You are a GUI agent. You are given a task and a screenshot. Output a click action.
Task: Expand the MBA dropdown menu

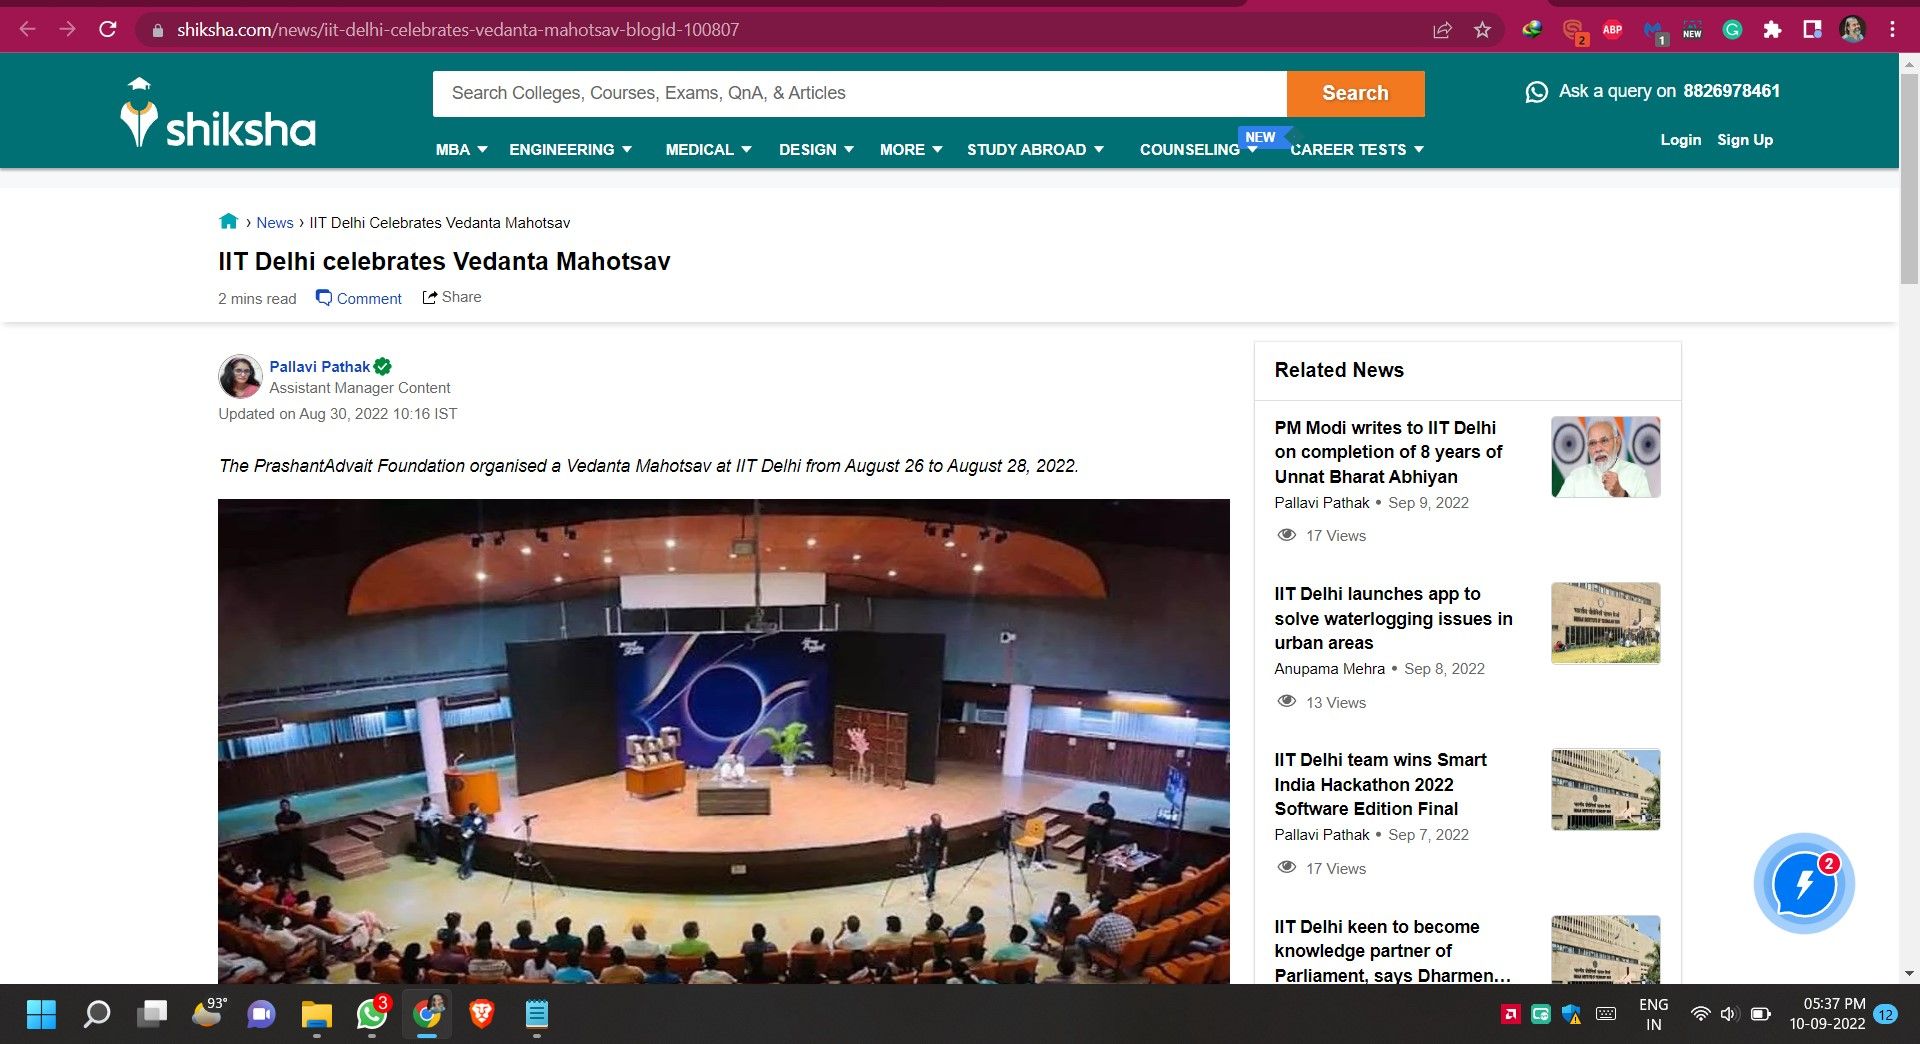tap(461, 150)
